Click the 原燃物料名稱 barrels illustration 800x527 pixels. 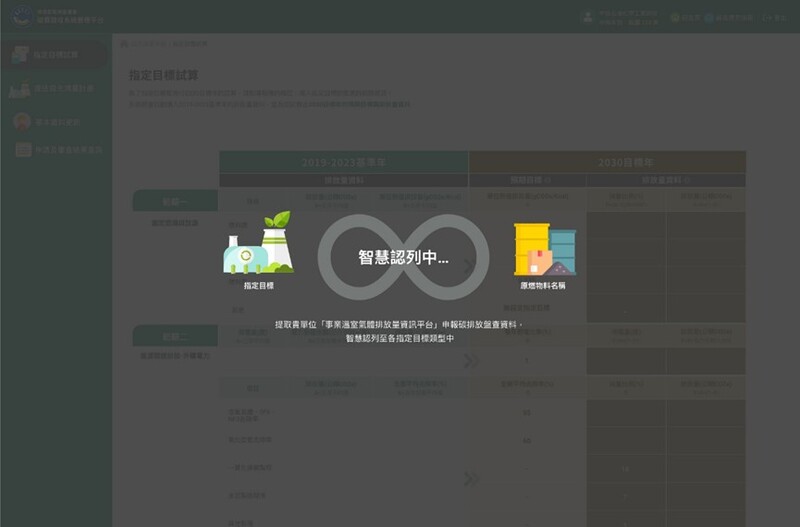[x=544, y=249]
